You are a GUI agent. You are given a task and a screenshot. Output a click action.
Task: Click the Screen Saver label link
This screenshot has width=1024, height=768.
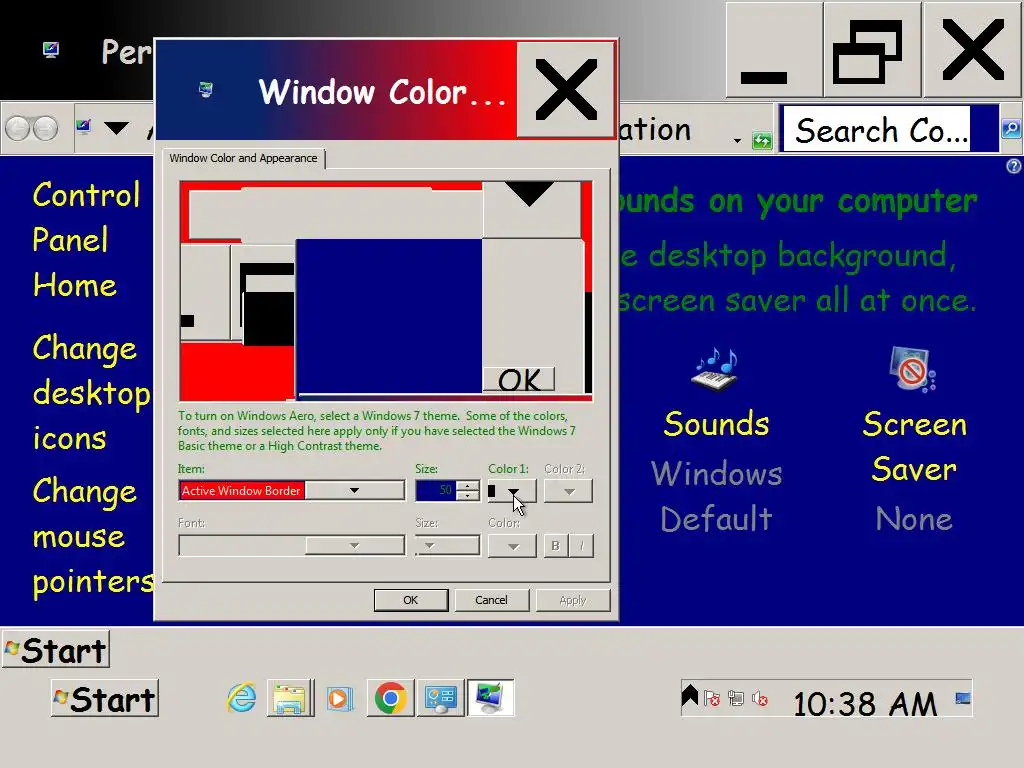point(914,446)
